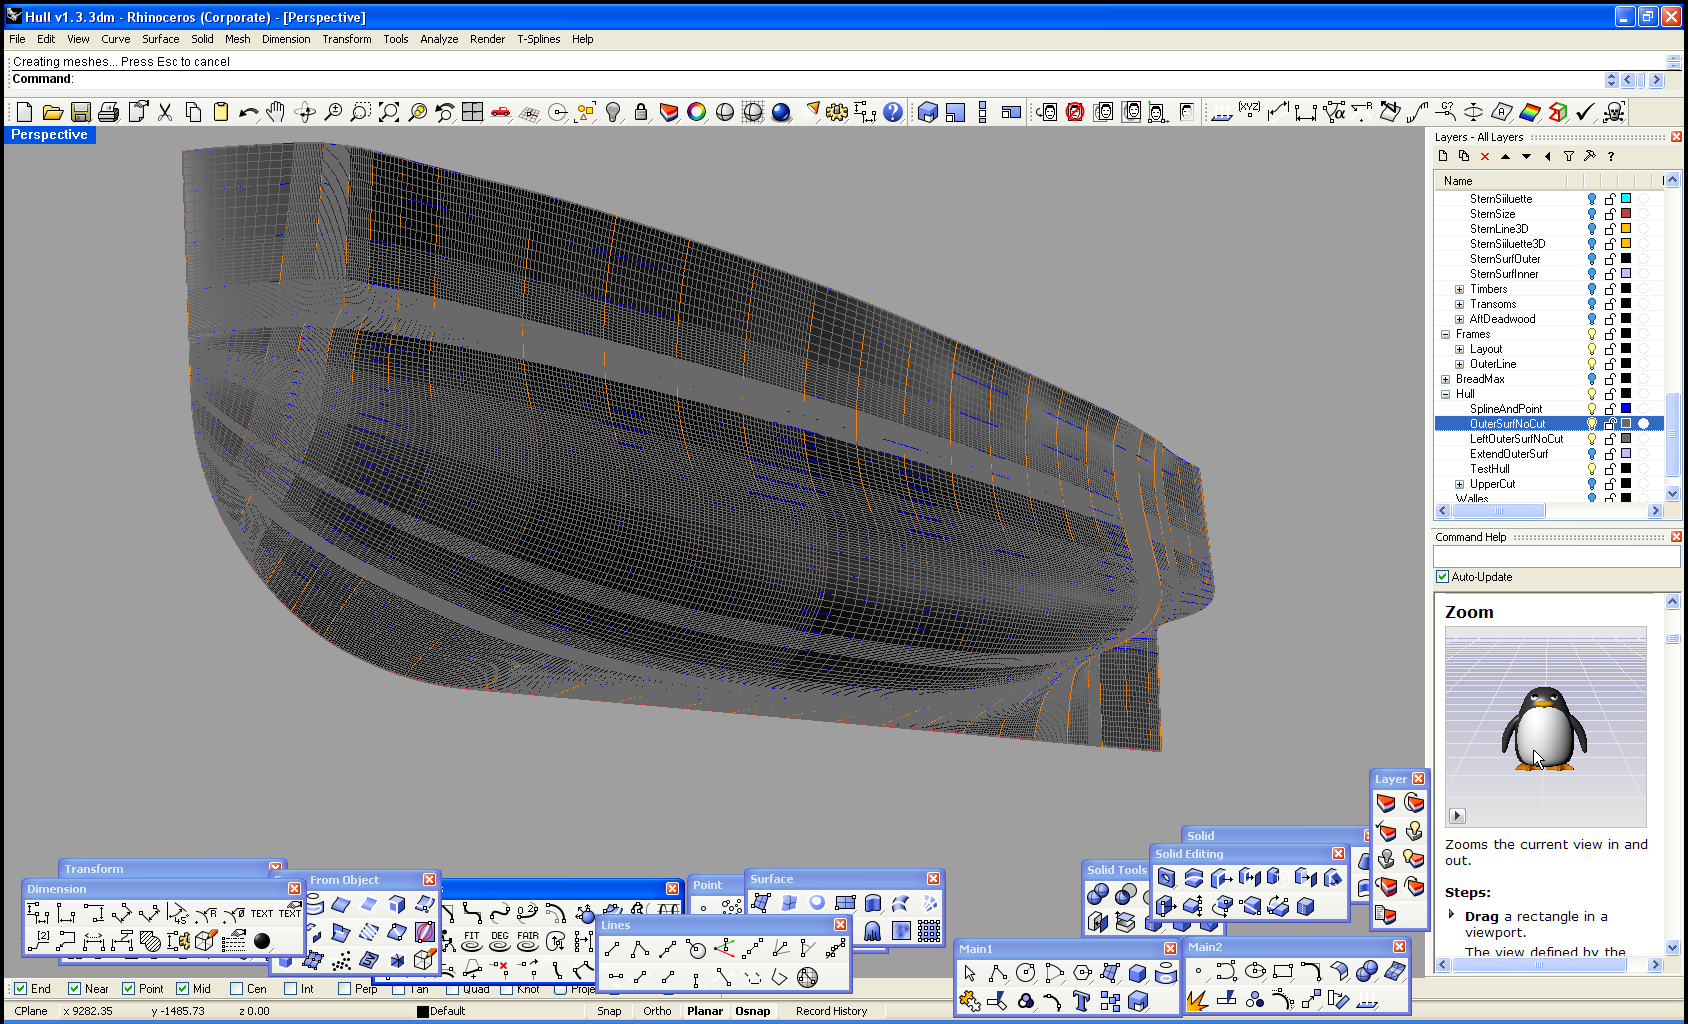Enable the Cen osnap checkbox
The width and height of the screenshot is (1688, 1024).
click(x=236, y=989)
